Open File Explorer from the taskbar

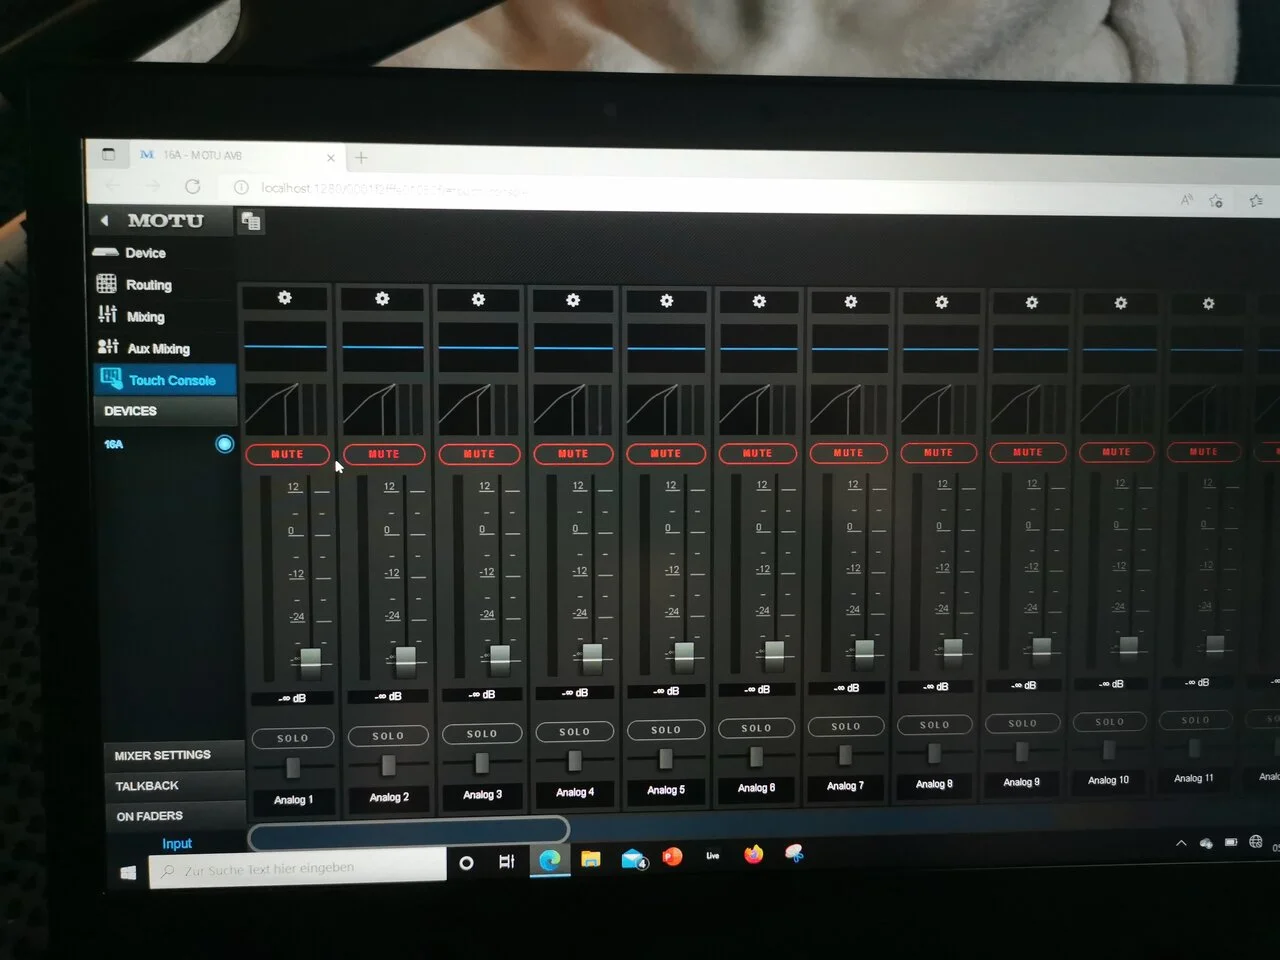(x=591, y=859)
